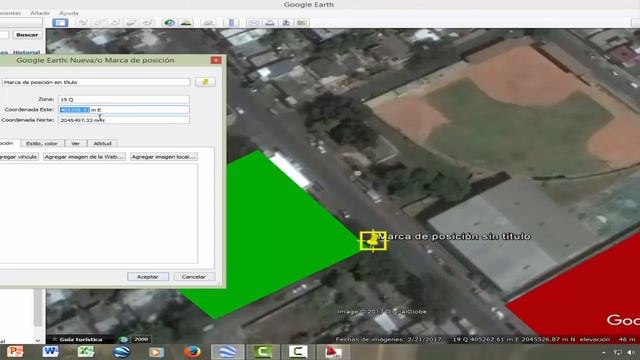Click Agregar imagen local button

click(x=164, y=157)
